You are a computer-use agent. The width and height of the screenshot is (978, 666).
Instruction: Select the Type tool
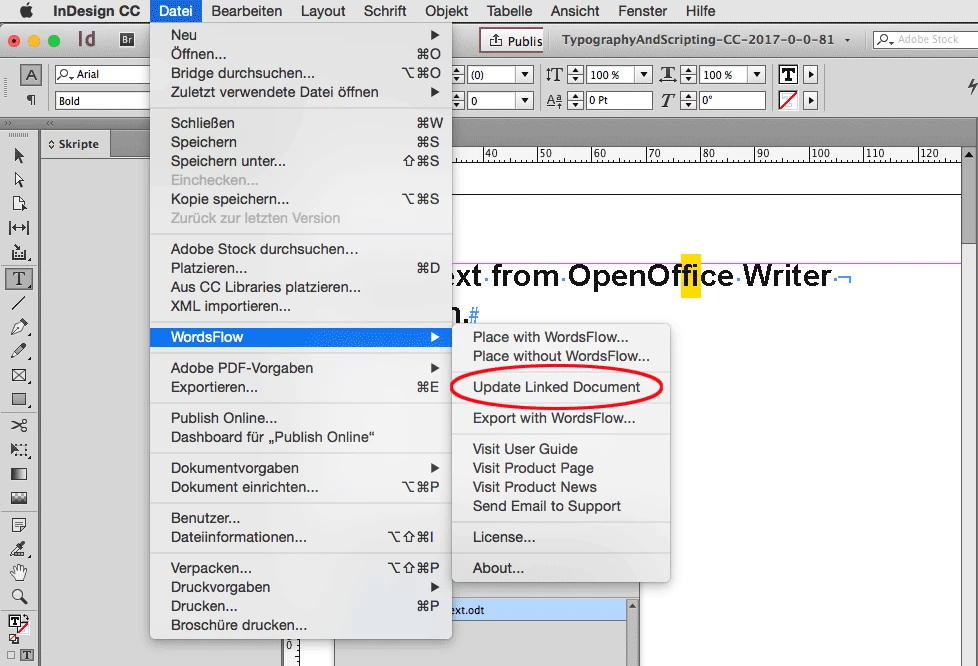(x=19, y=279)
